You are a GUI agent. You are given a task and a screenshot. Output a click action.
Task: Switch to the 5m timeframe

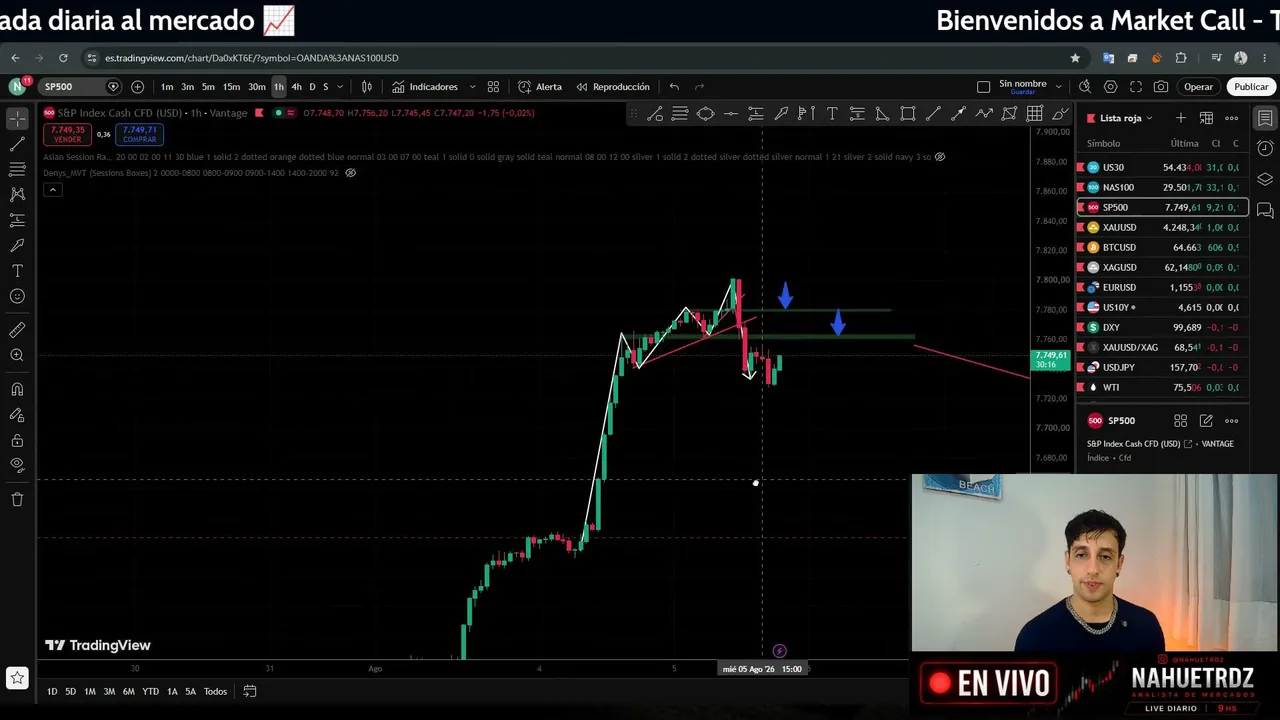click(x=208, y=87)
